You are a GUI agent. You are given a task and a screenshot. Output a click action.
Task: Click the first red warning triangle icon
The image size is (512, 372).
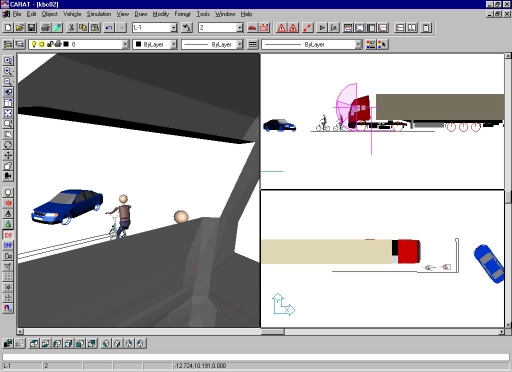pyautogui.click(x=281, y=28)
